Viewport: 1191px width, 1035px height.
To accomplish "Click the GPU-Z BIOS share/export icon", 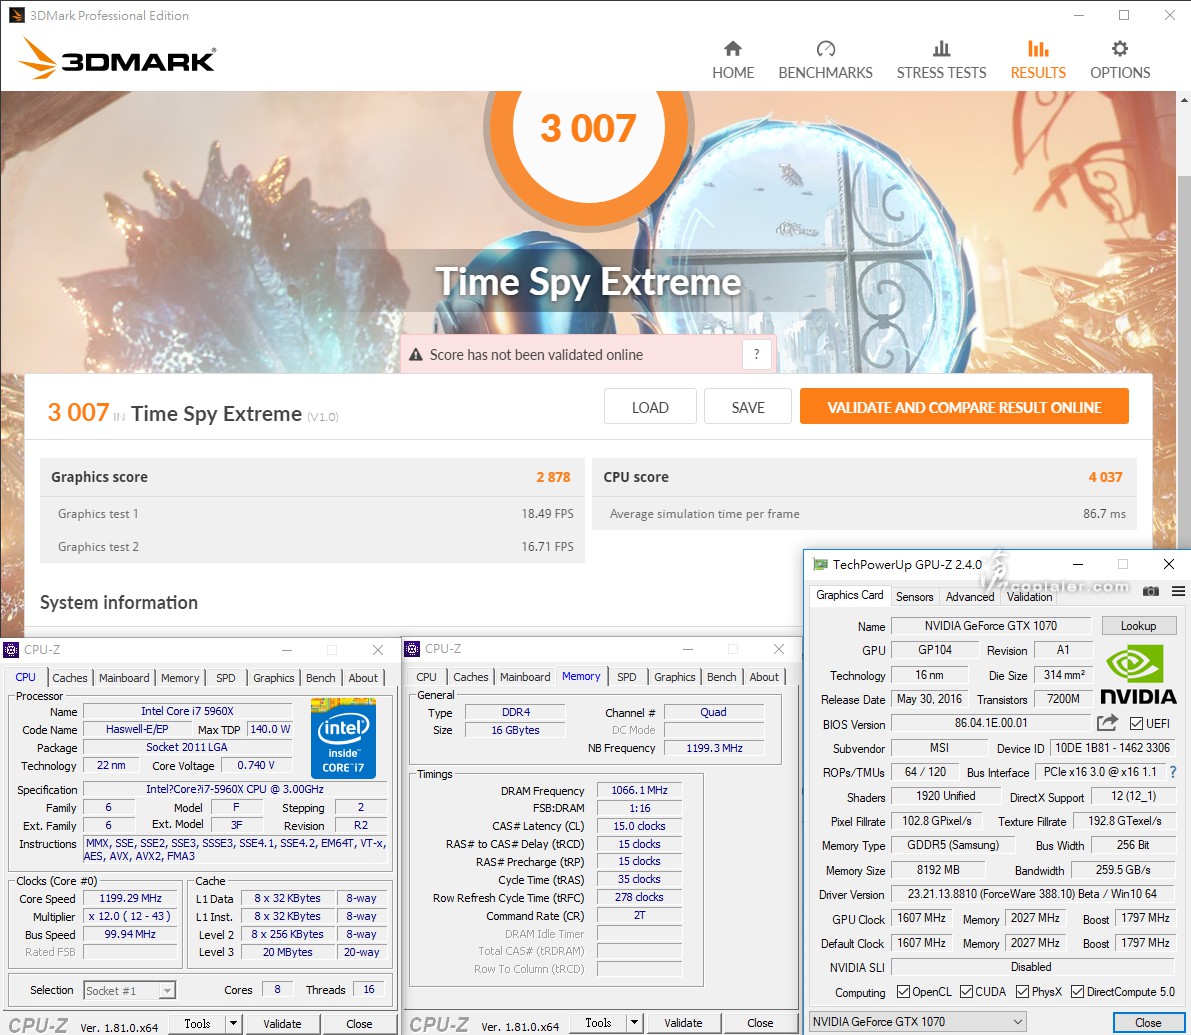I will 1107,722.
